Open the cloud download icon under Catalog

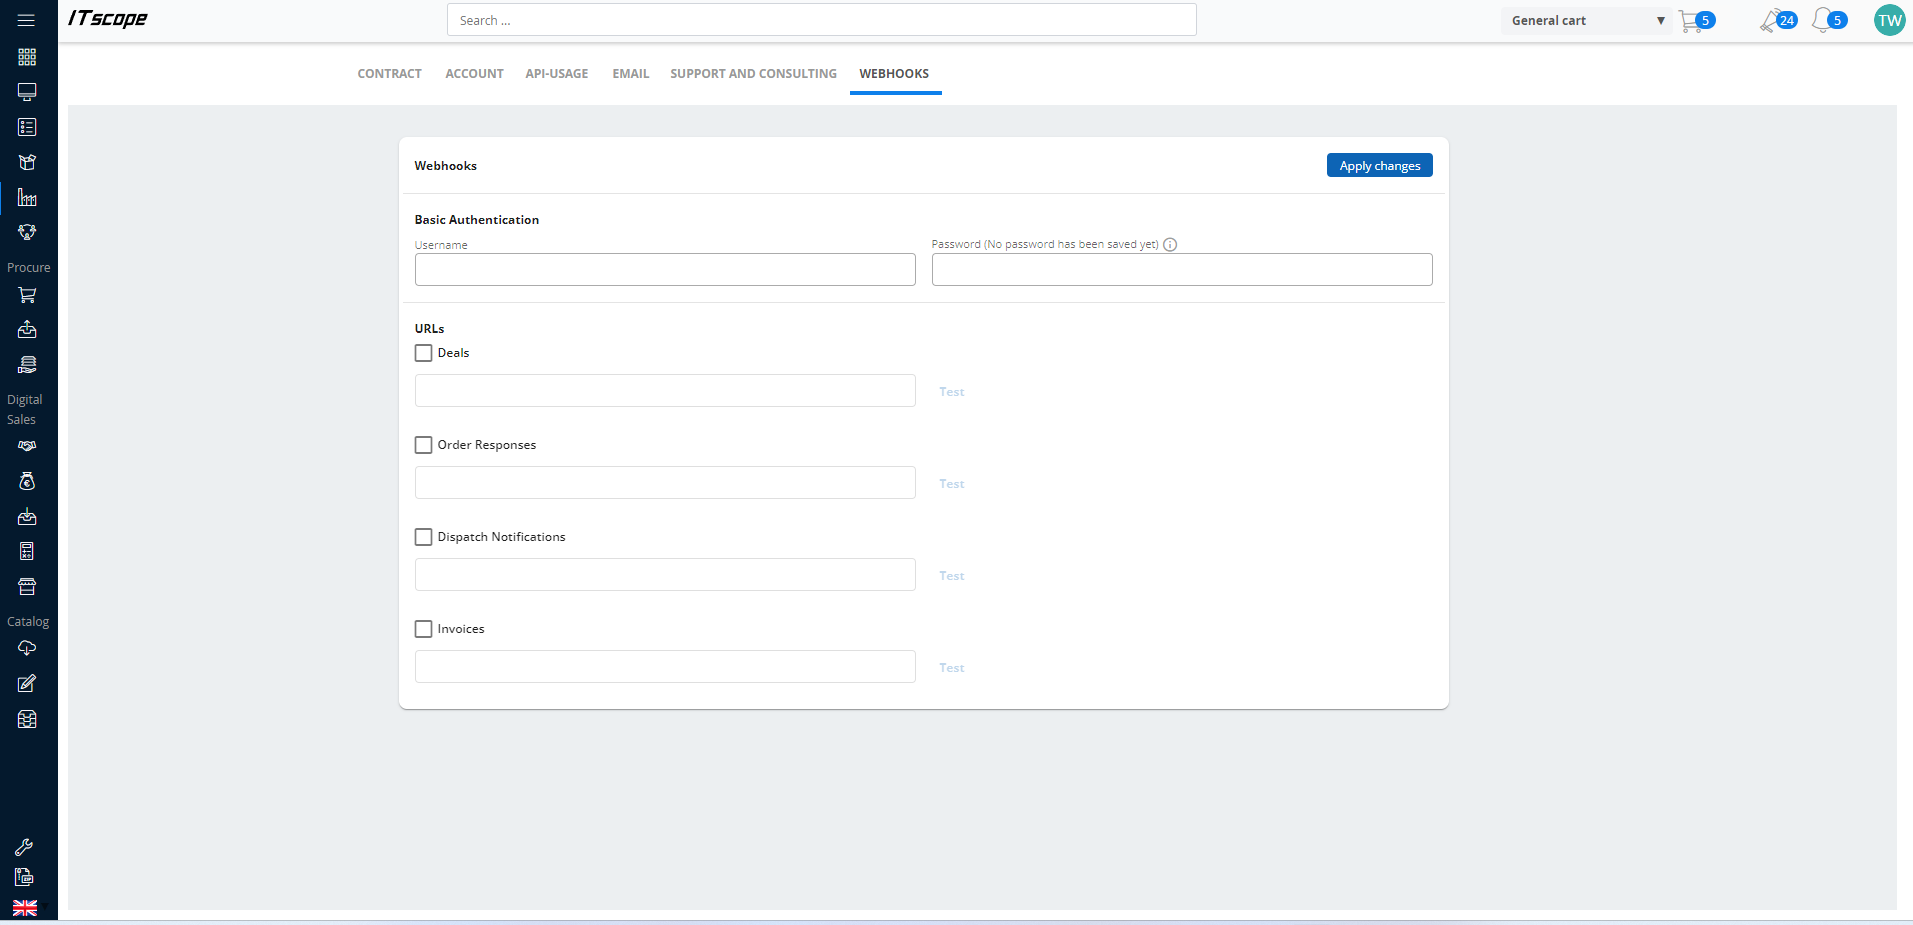27,648
